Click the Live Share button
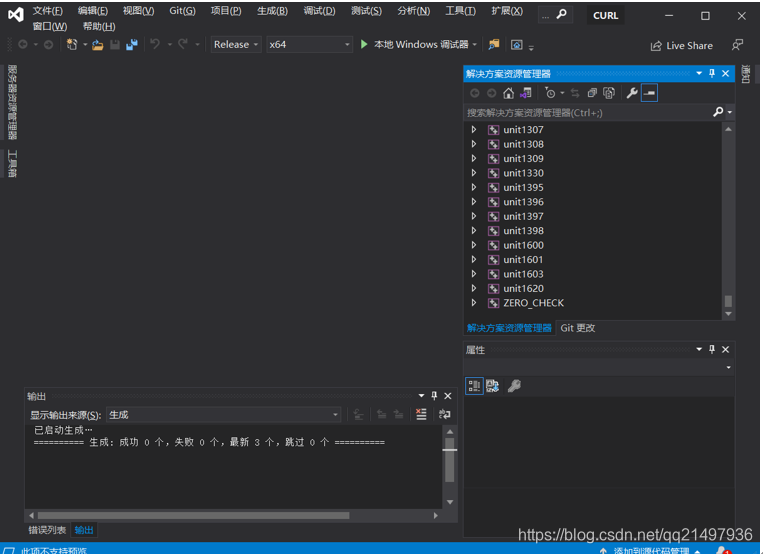 coord(681,45)
